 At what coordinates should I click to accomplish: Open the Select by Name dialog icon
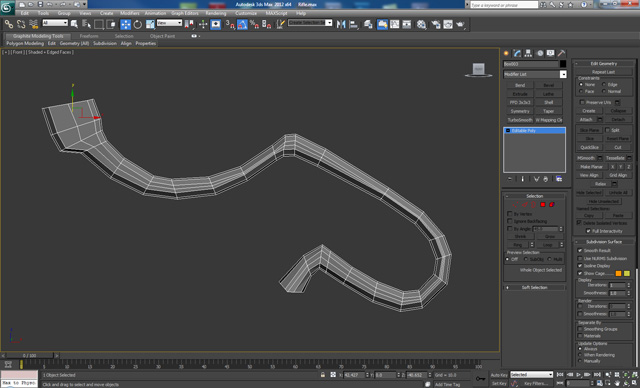[86, 24]
